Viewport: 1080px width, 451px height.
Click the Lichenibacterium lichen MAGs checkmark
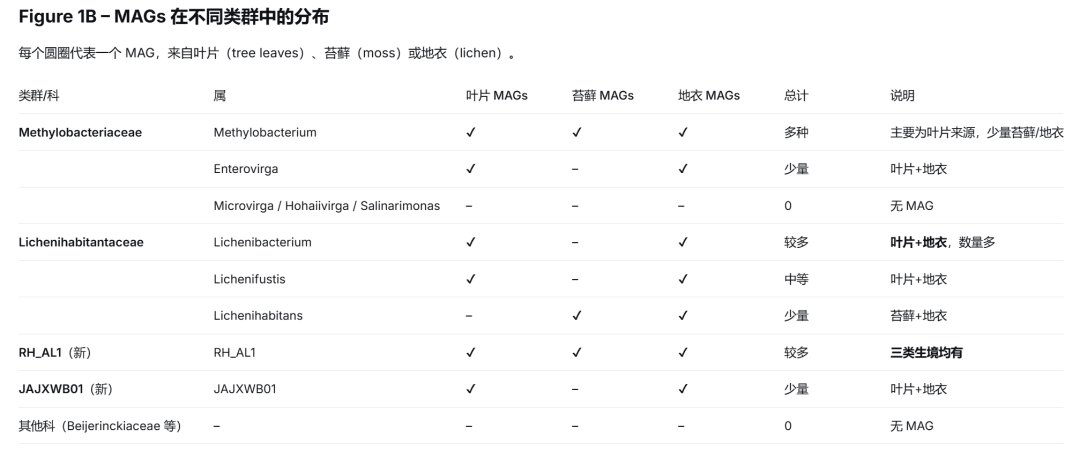tap(683, 242)
